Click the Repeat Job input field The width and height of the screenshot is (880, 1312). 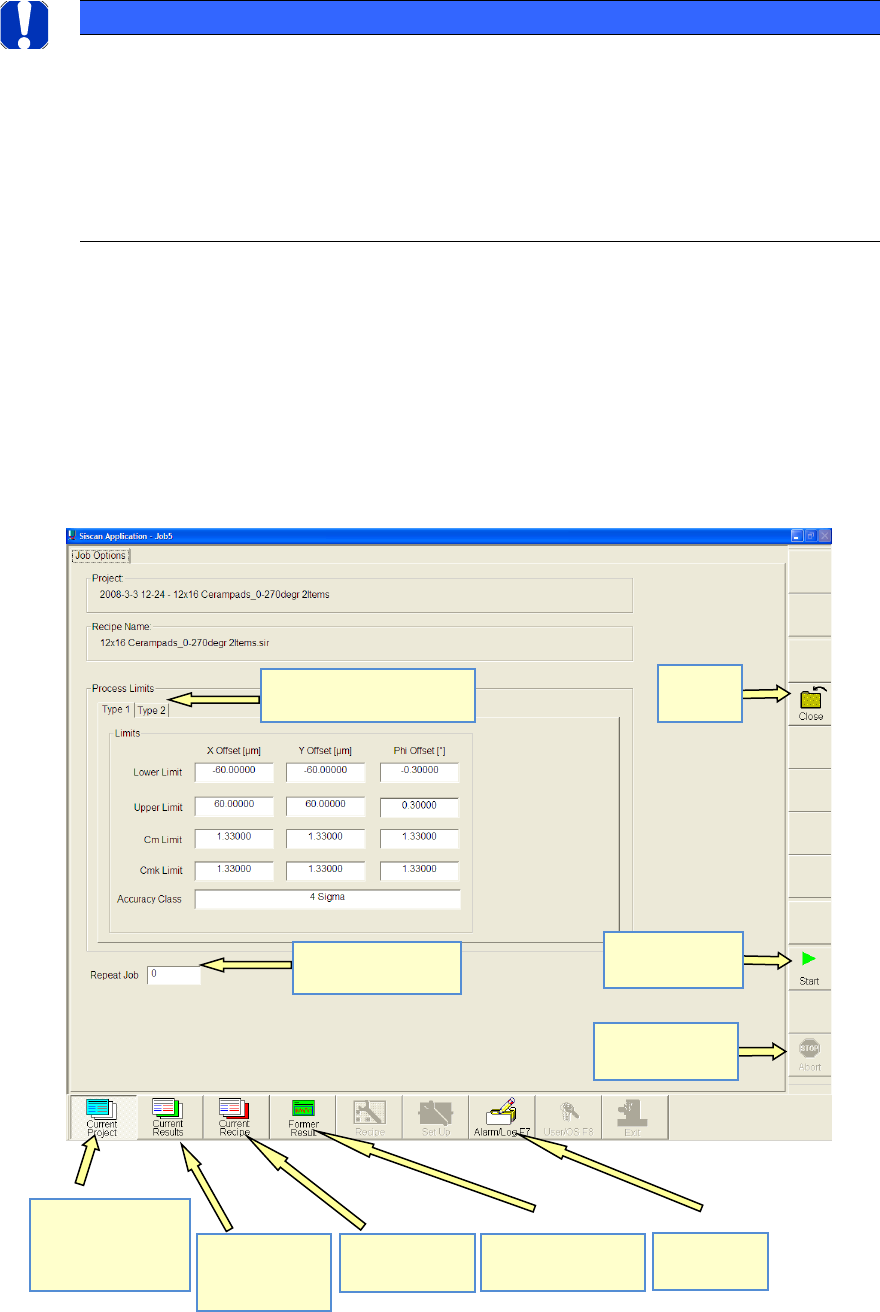[173, 974]
